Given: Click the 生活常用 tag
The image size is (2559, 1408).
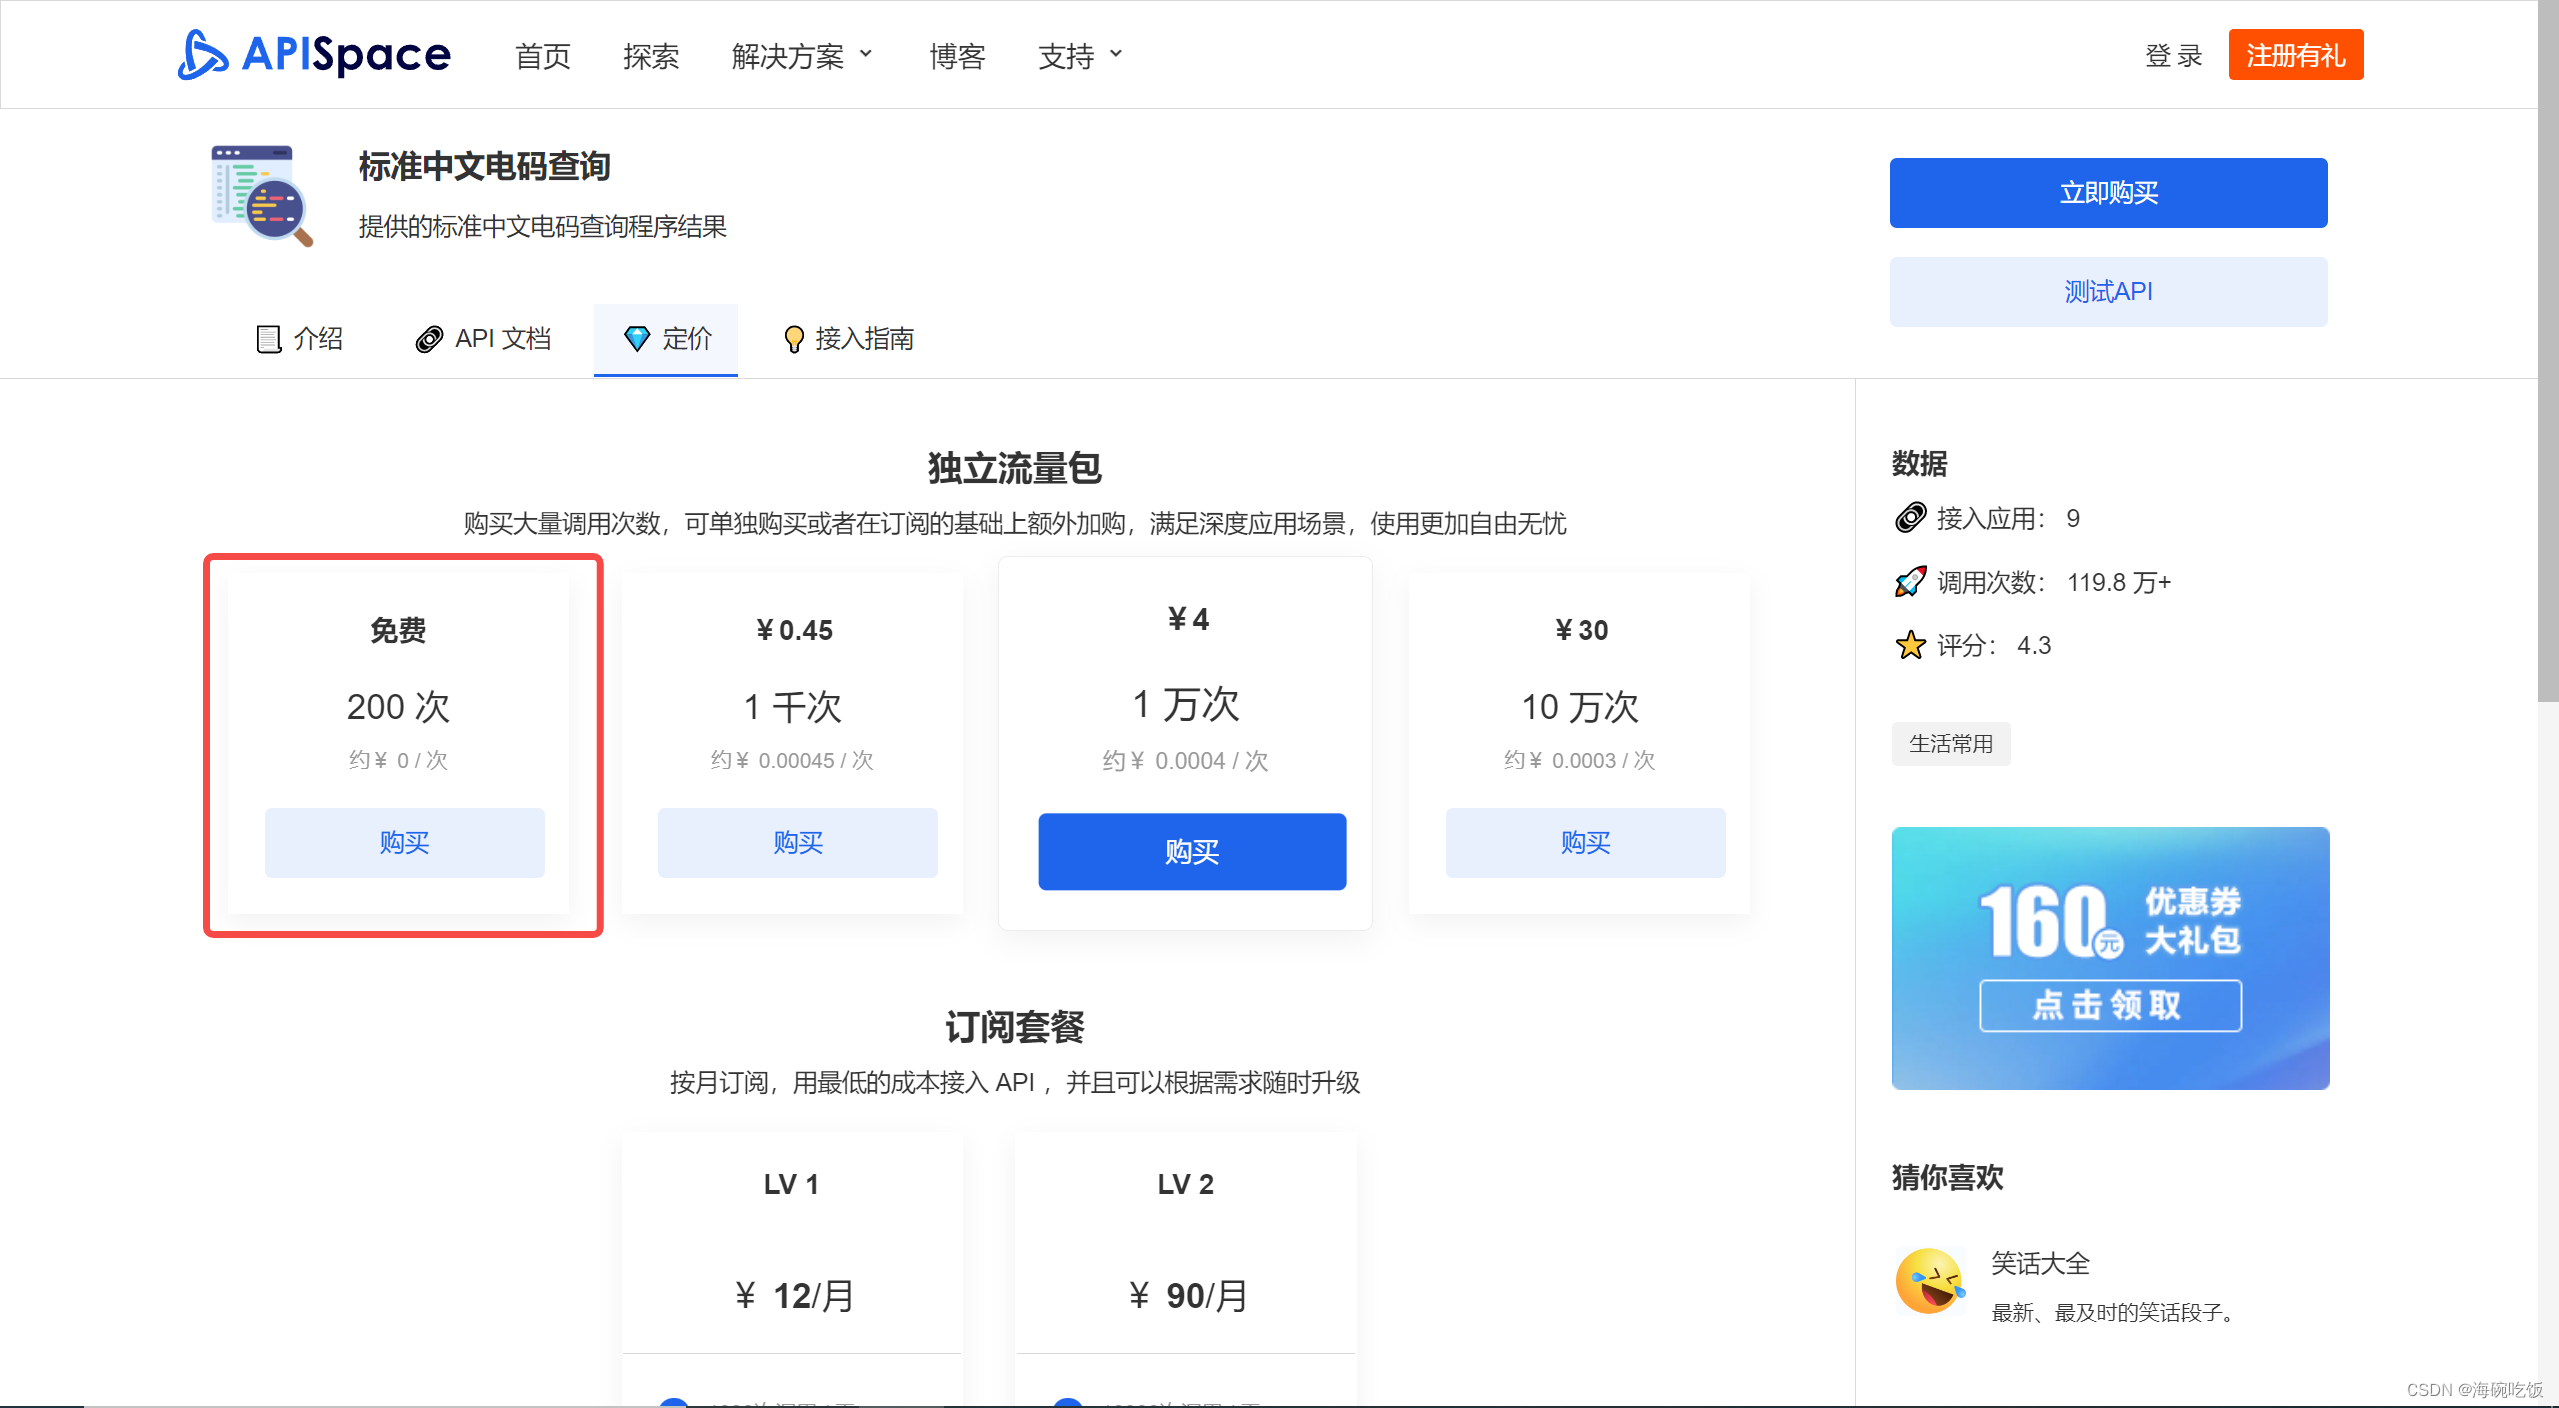Looking at the screenshot, I should click(x=1950, y=743).
